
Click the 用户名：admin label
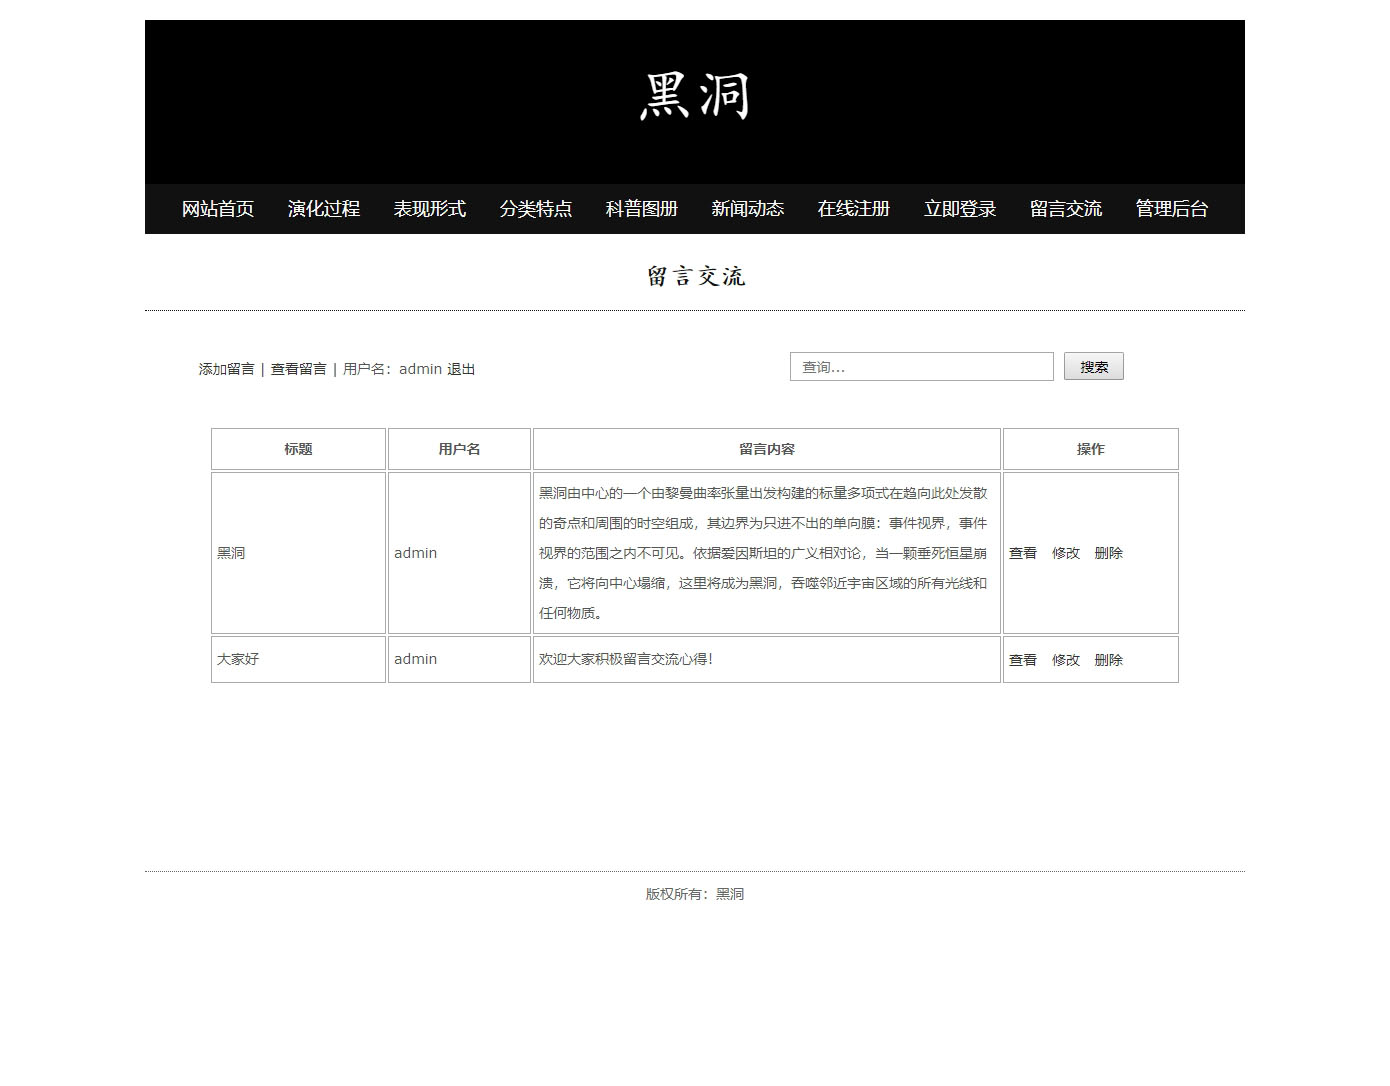(392, 369)
